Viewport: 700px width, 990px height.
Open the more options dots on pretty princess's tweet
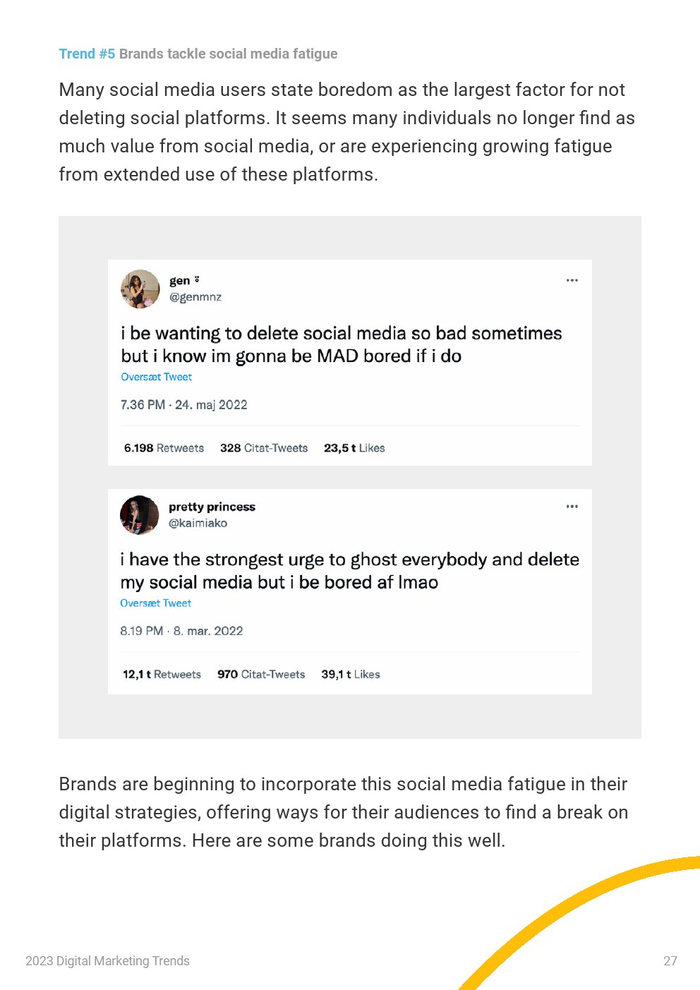click(572, 507)
